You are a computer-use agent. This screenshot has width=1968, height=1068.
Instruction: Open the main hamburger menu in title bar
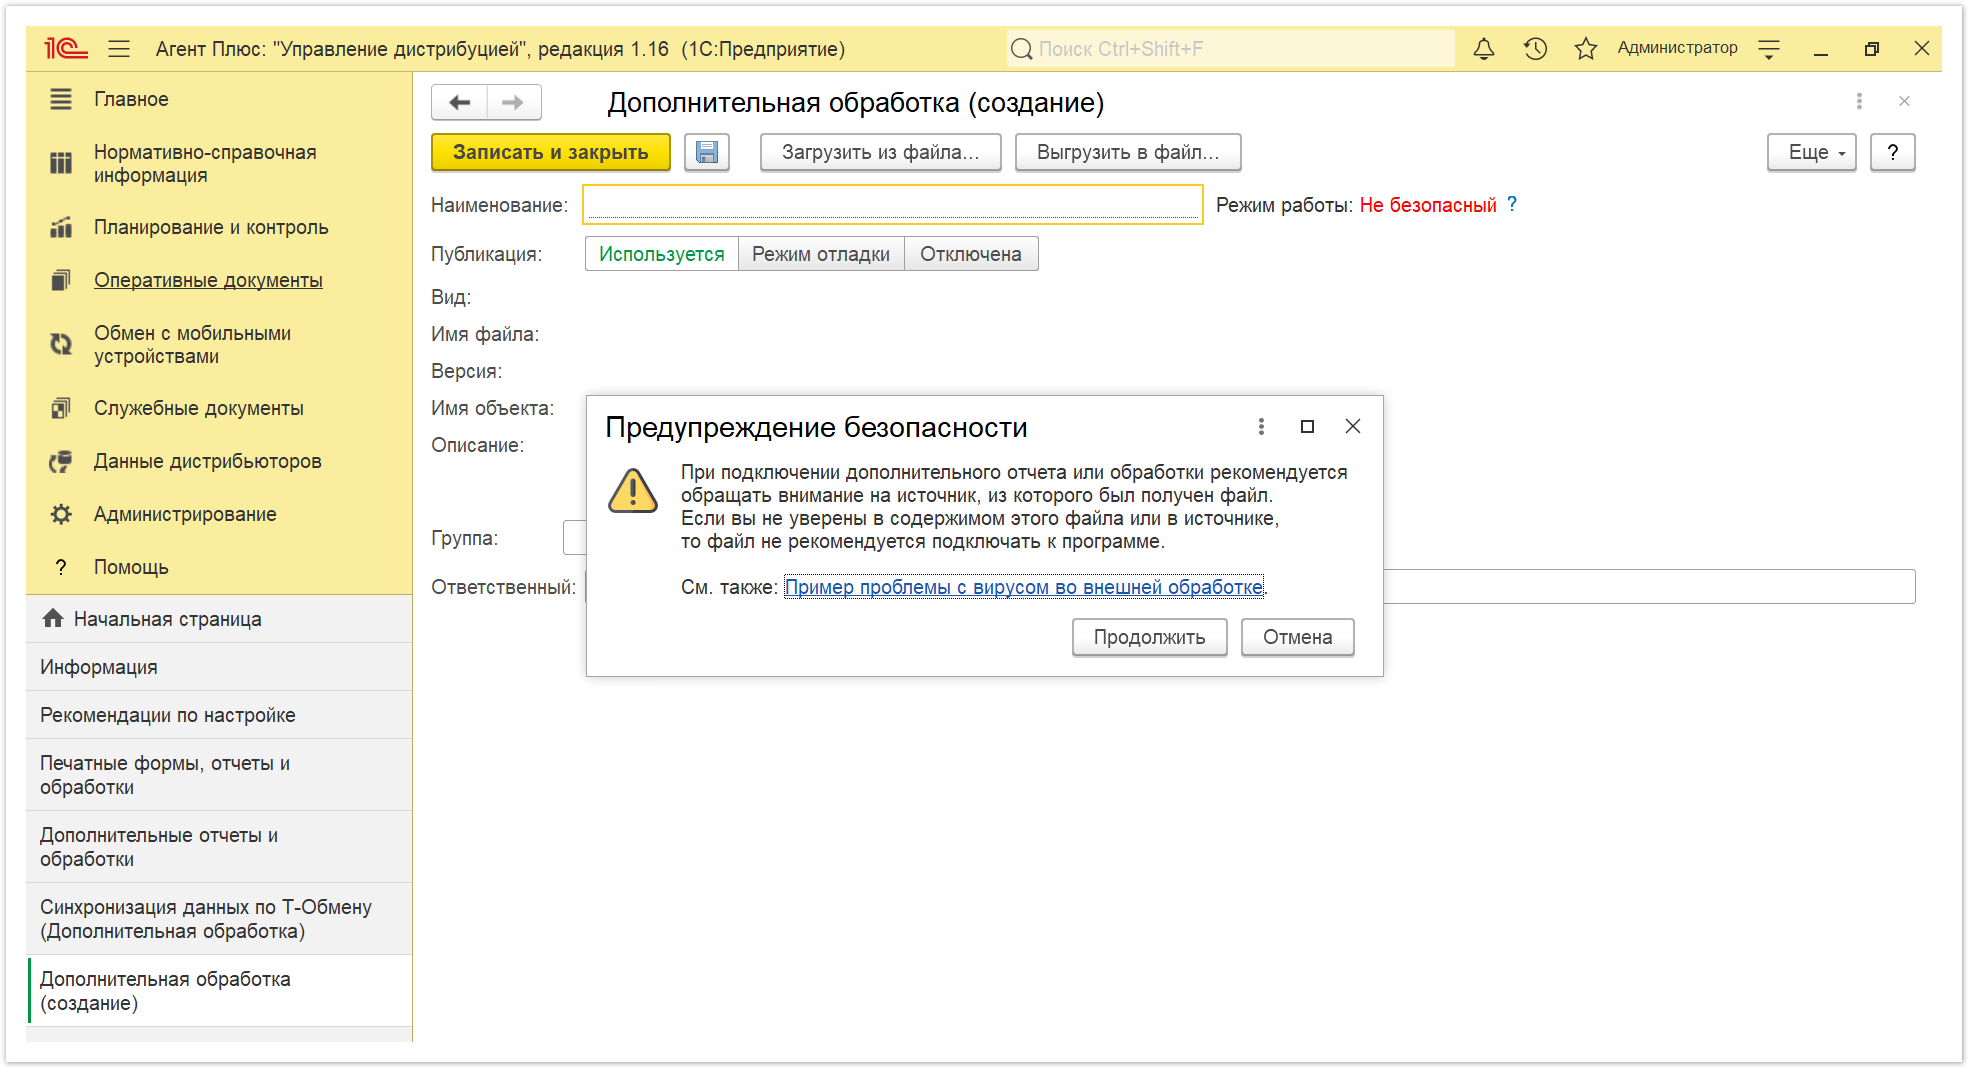pos(119,48)
